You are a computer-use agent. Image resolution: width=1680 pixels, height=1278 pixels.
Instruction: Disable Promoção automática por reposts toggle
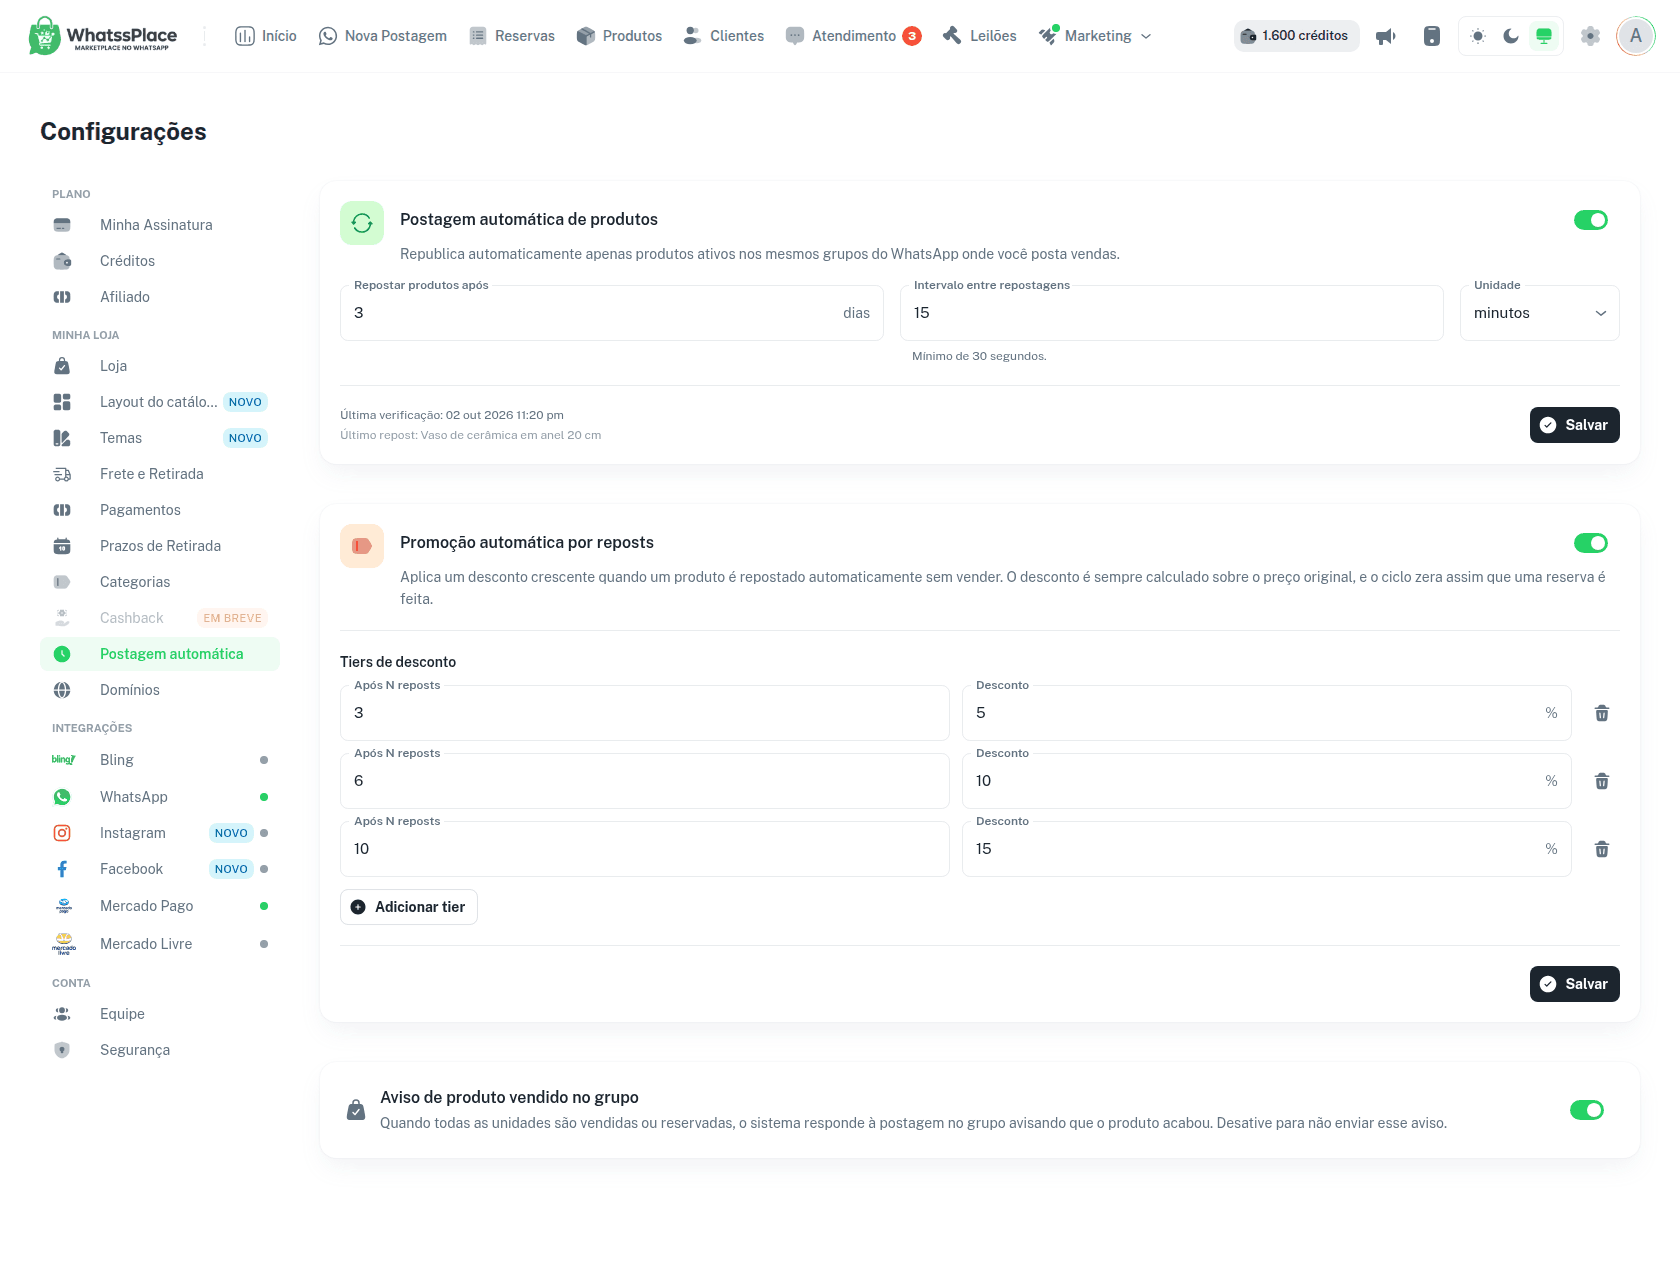(1591, 543)
